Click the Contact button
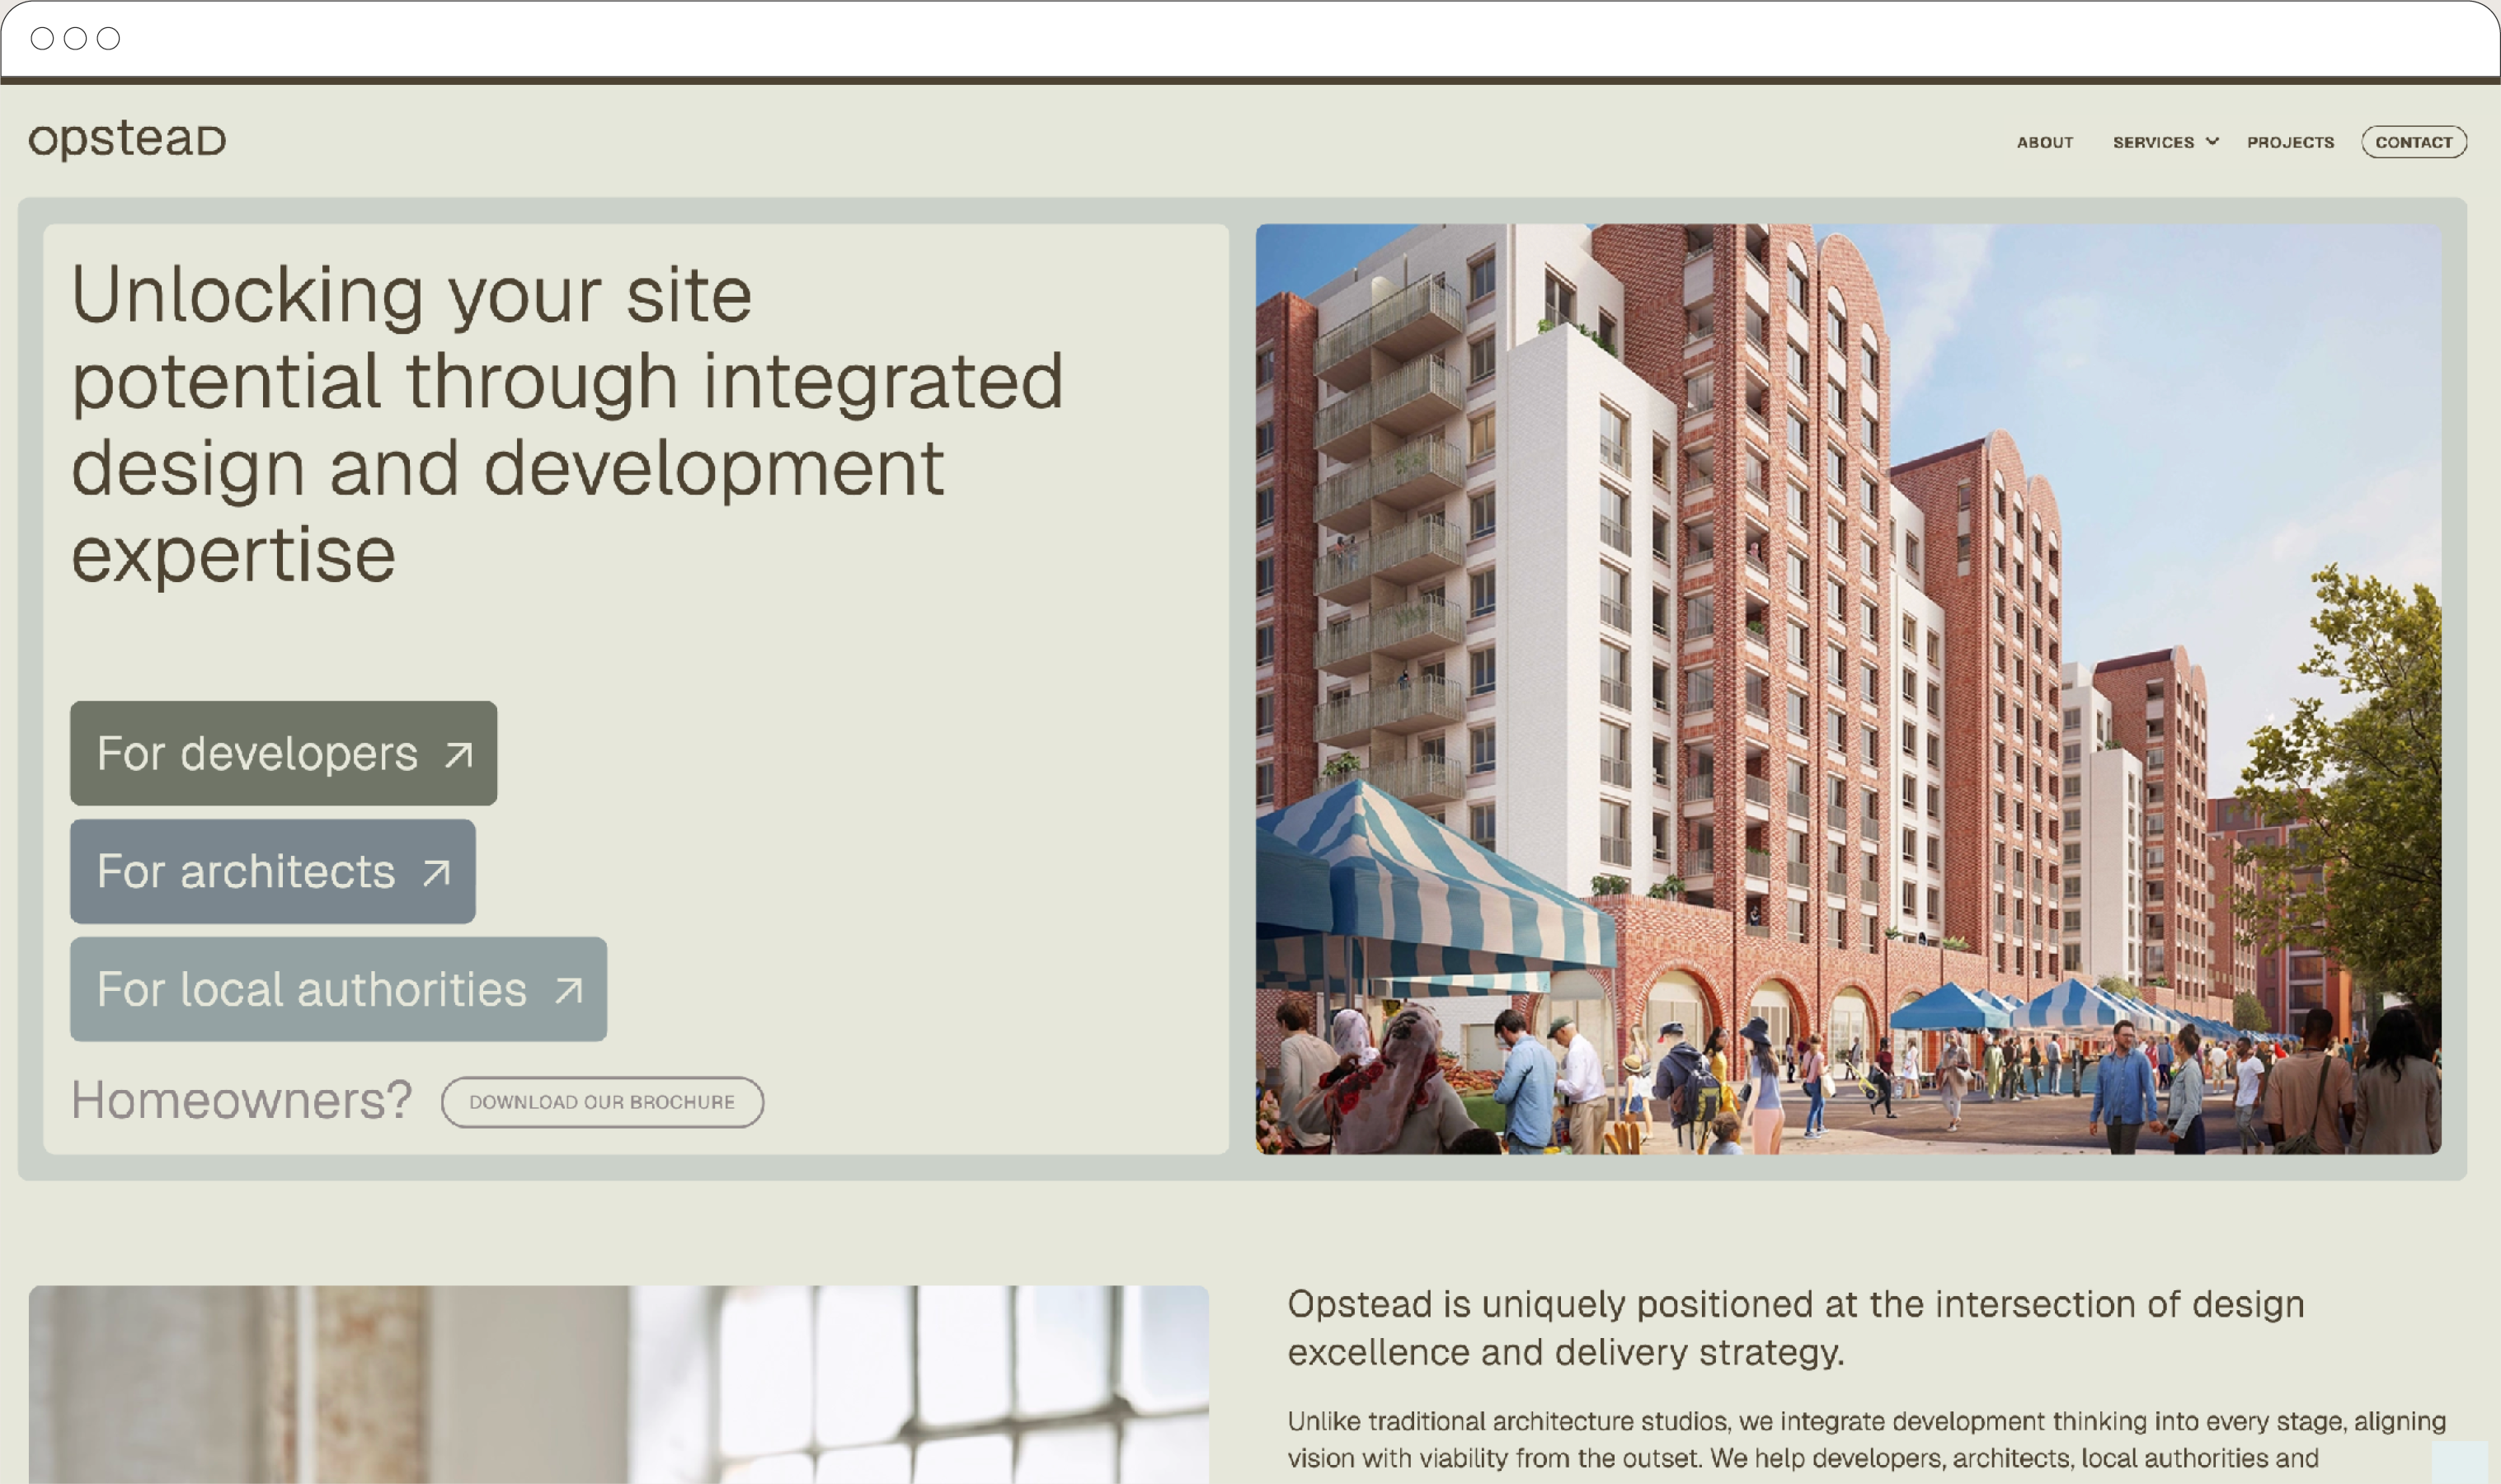This screenshot has width=2501, height=1484. click(2413, 142)
